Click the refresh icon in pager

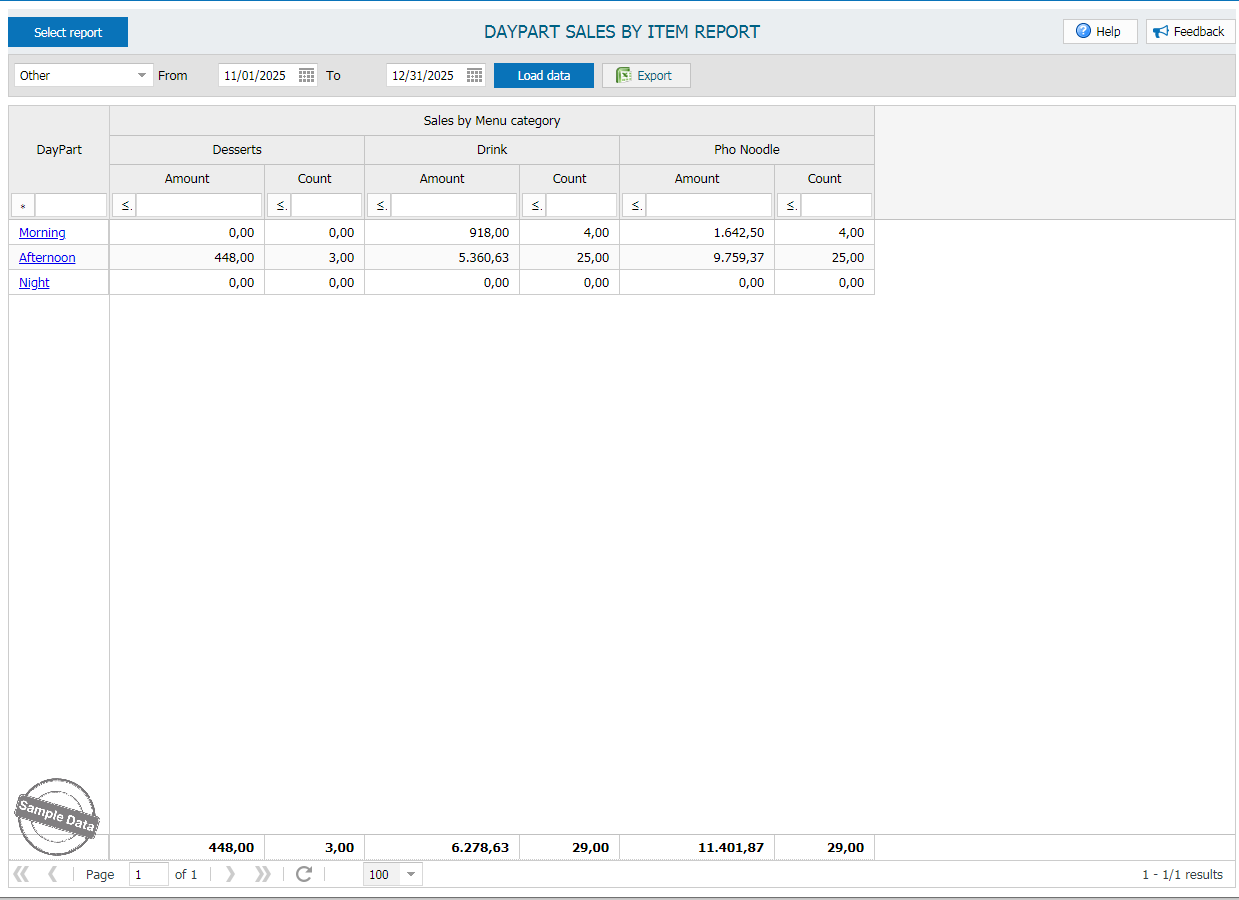304,874
